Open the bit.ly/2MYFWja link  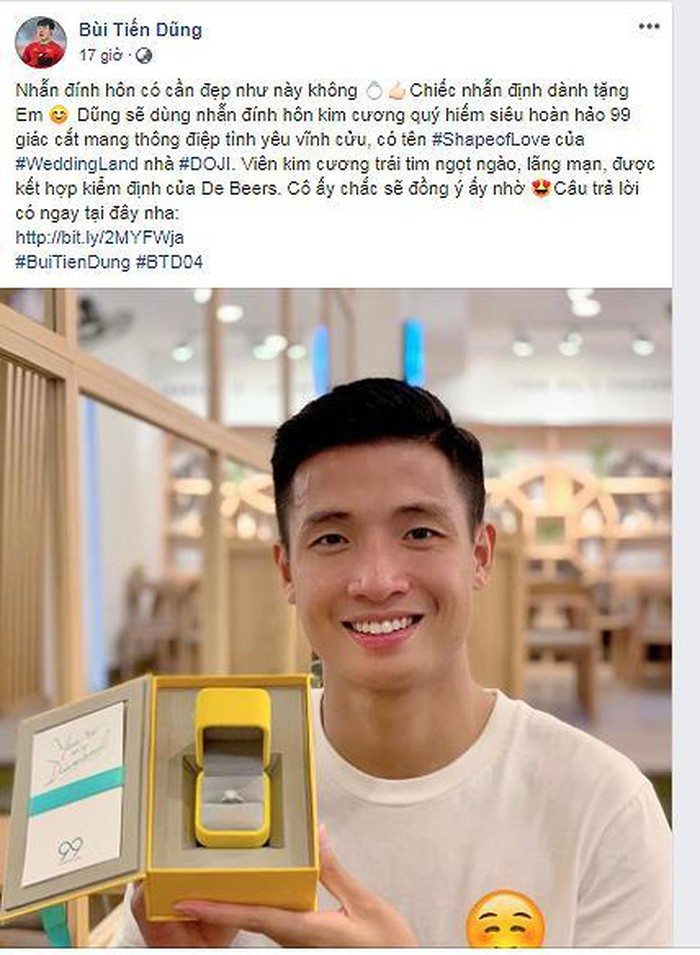pos(99,237)
